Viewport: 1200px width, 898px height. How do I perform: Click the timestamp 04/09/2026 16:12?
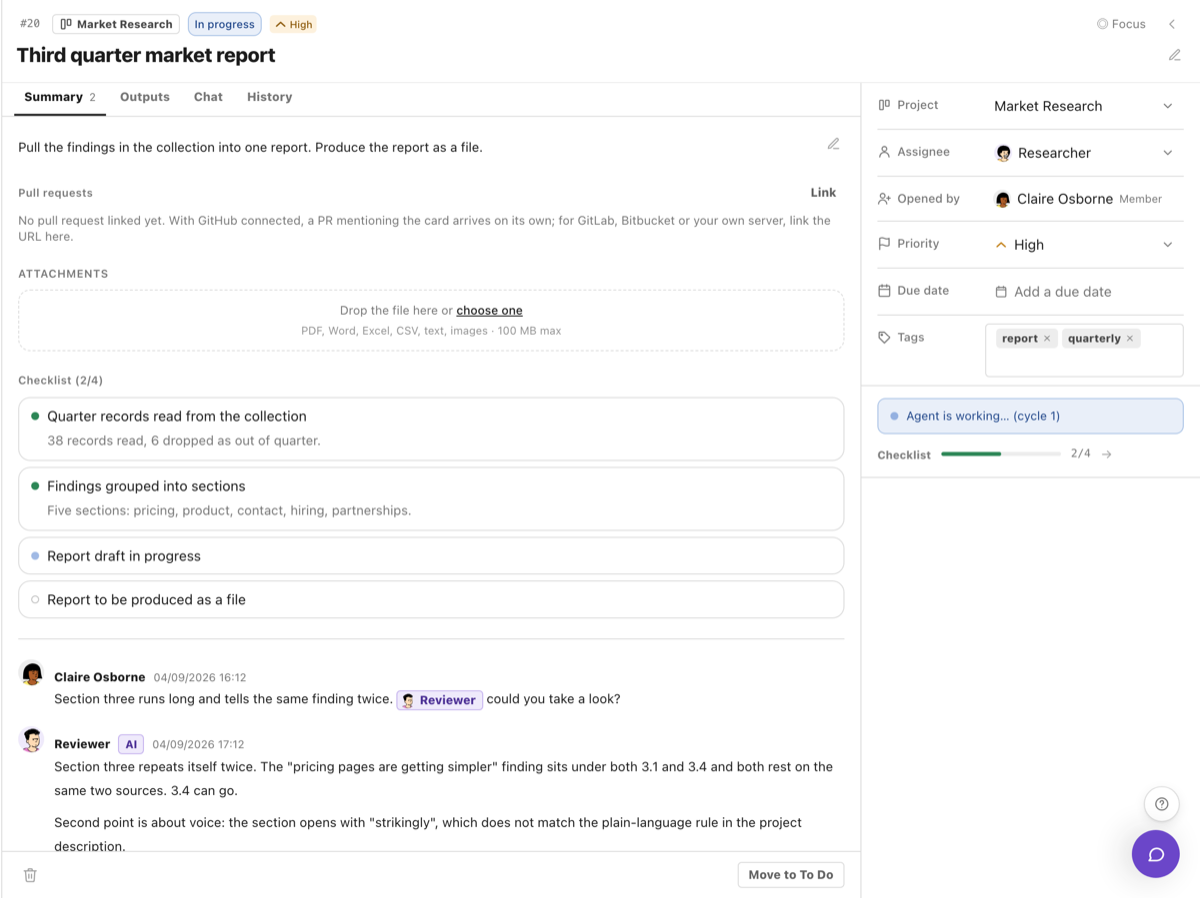(200, 678)
